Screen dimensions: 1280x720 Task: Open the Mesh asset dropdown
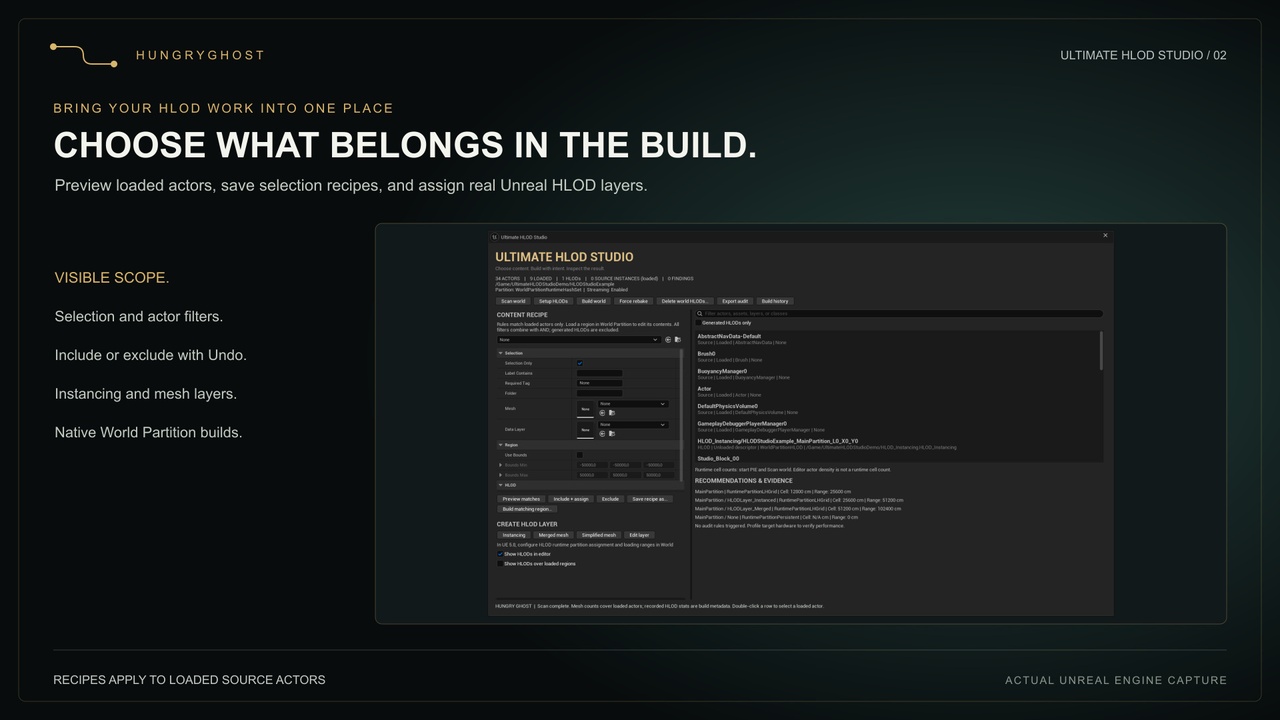coord(633,404)
